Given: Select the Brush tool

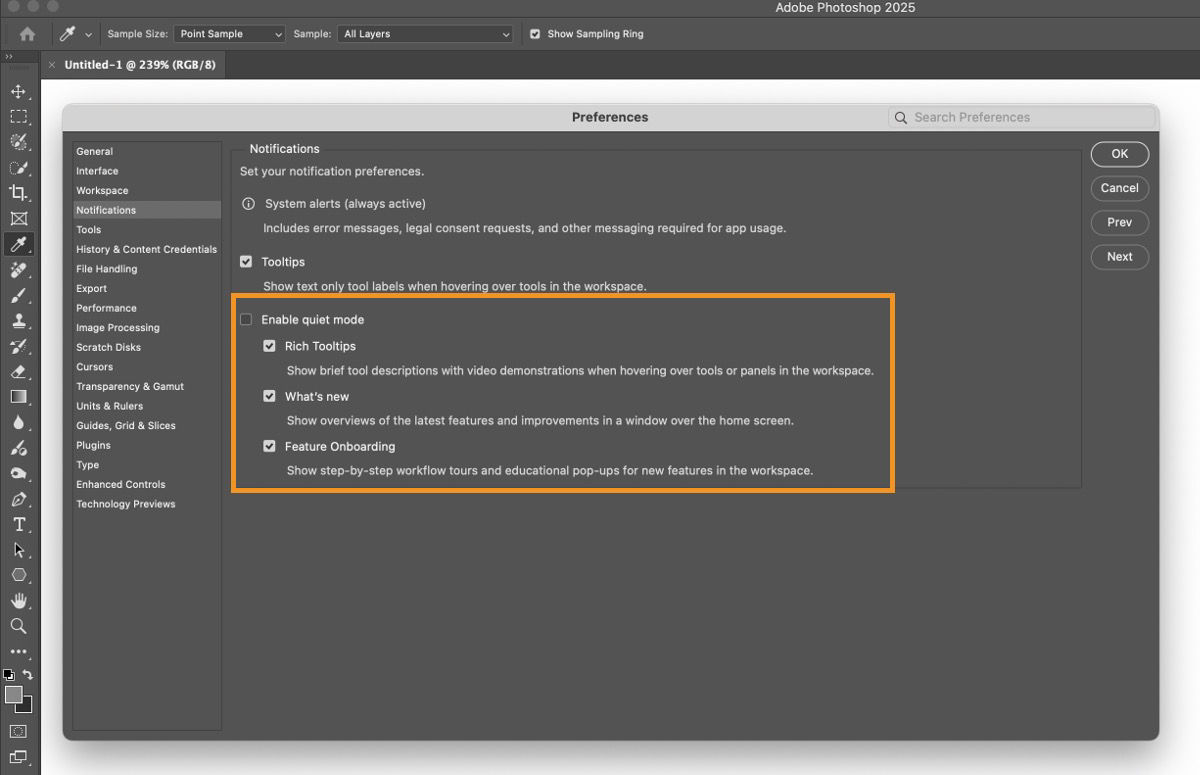Looking at the screenshot, I should (19, 295).
